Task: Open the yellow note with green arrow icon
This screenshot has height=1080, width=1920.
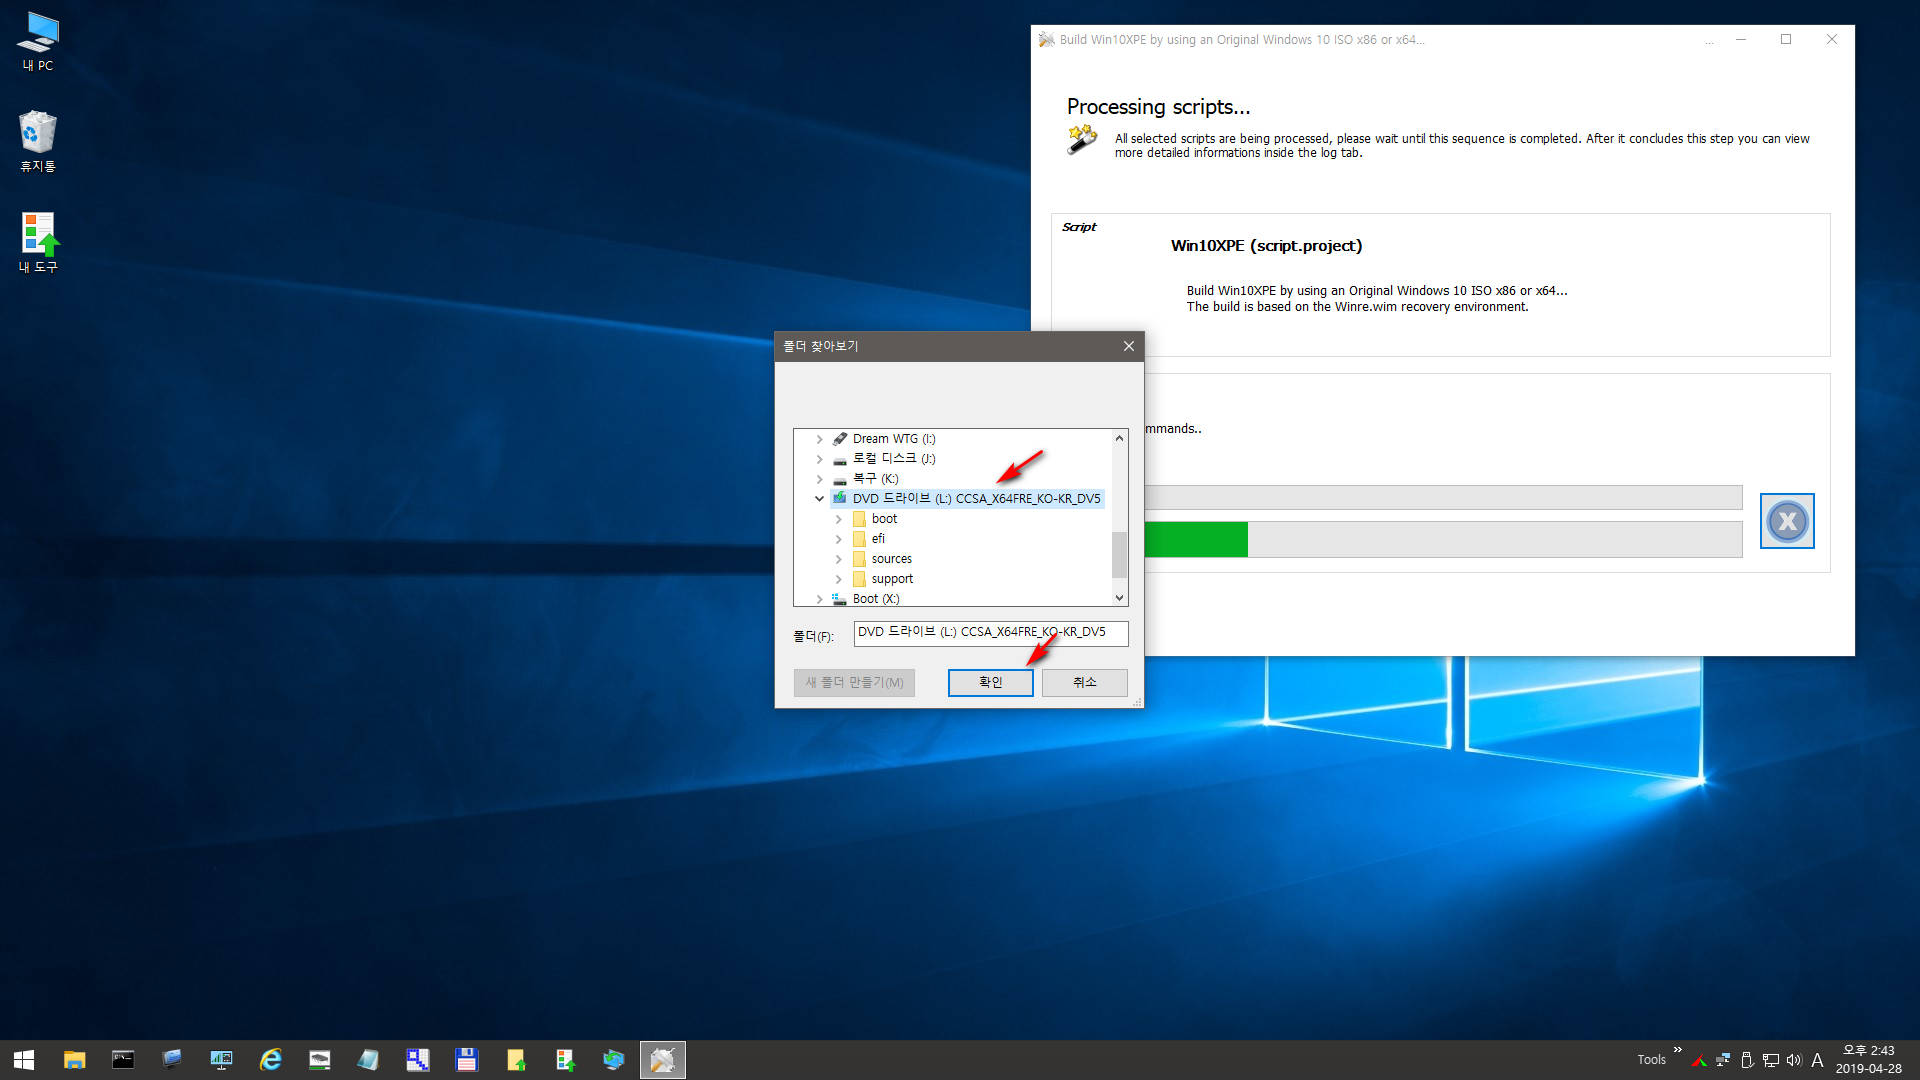Action: pyautogui.click(x=516, y=1060)
